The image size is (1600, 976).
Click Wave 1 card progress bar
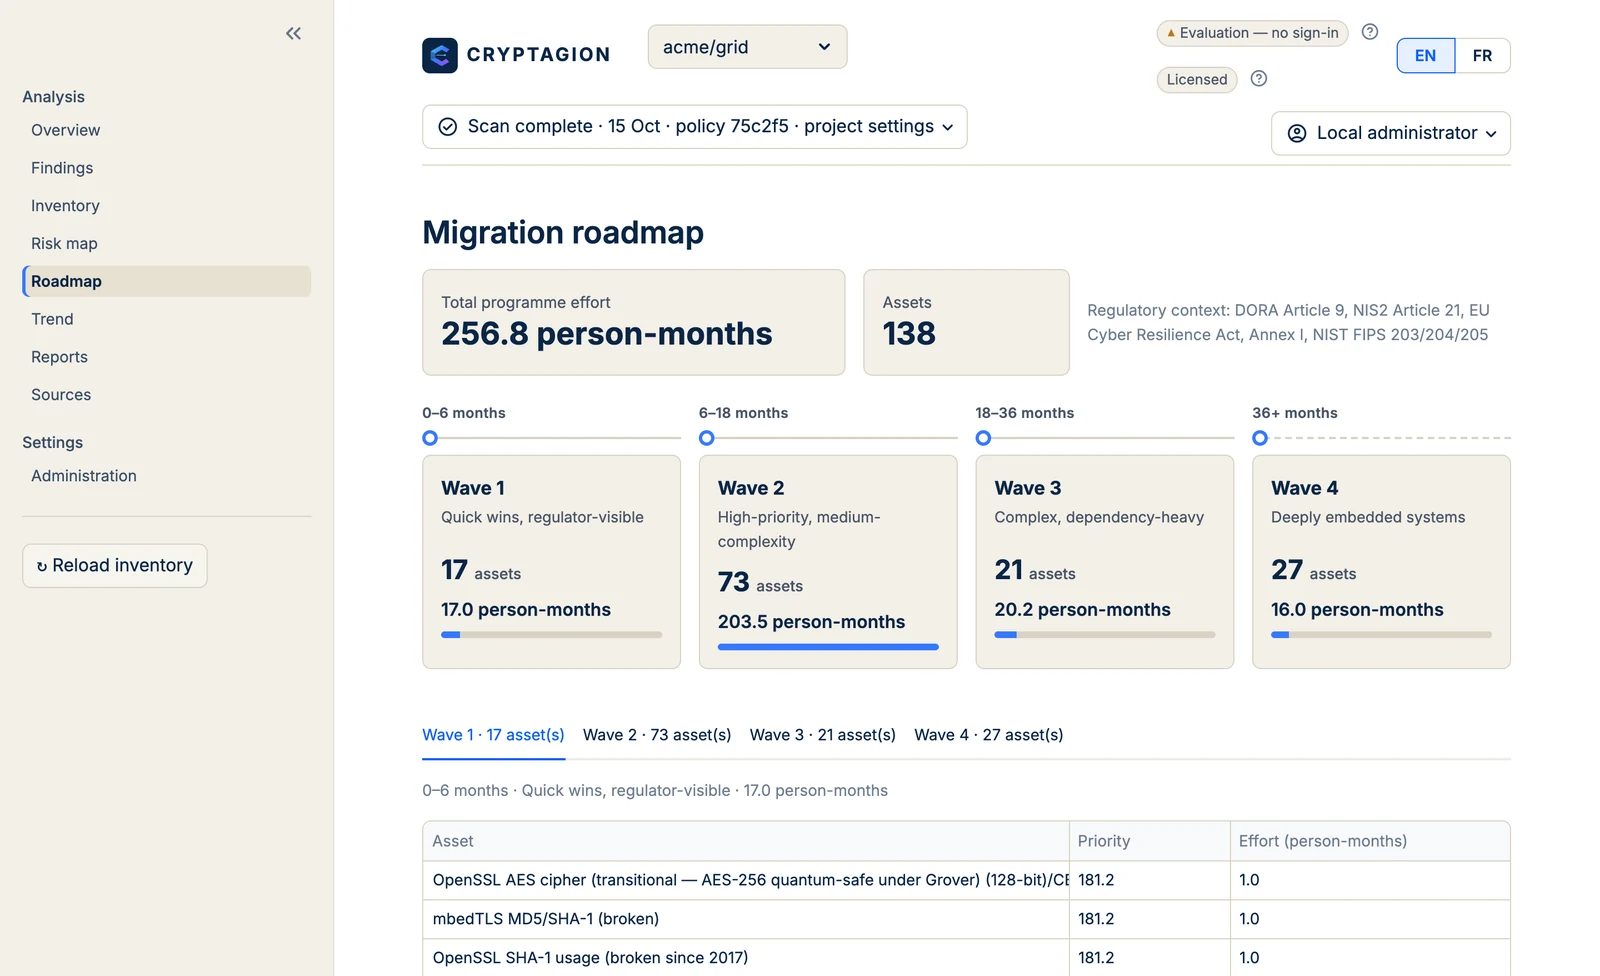pos(551,635)
